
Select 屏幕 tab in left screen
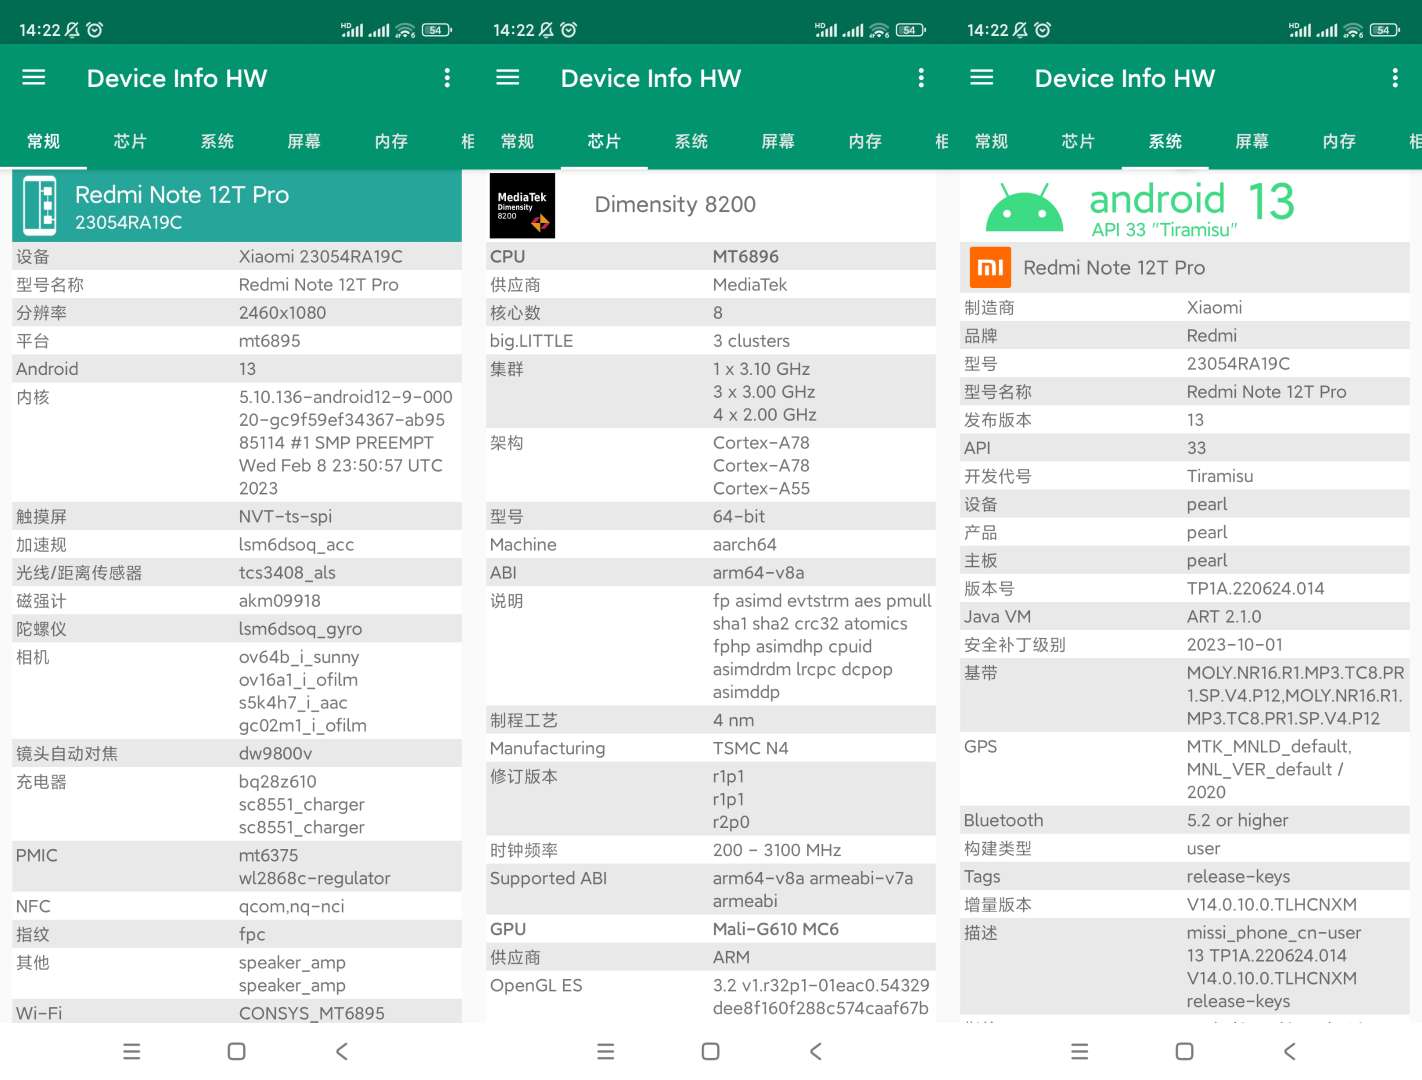(304, 141)
